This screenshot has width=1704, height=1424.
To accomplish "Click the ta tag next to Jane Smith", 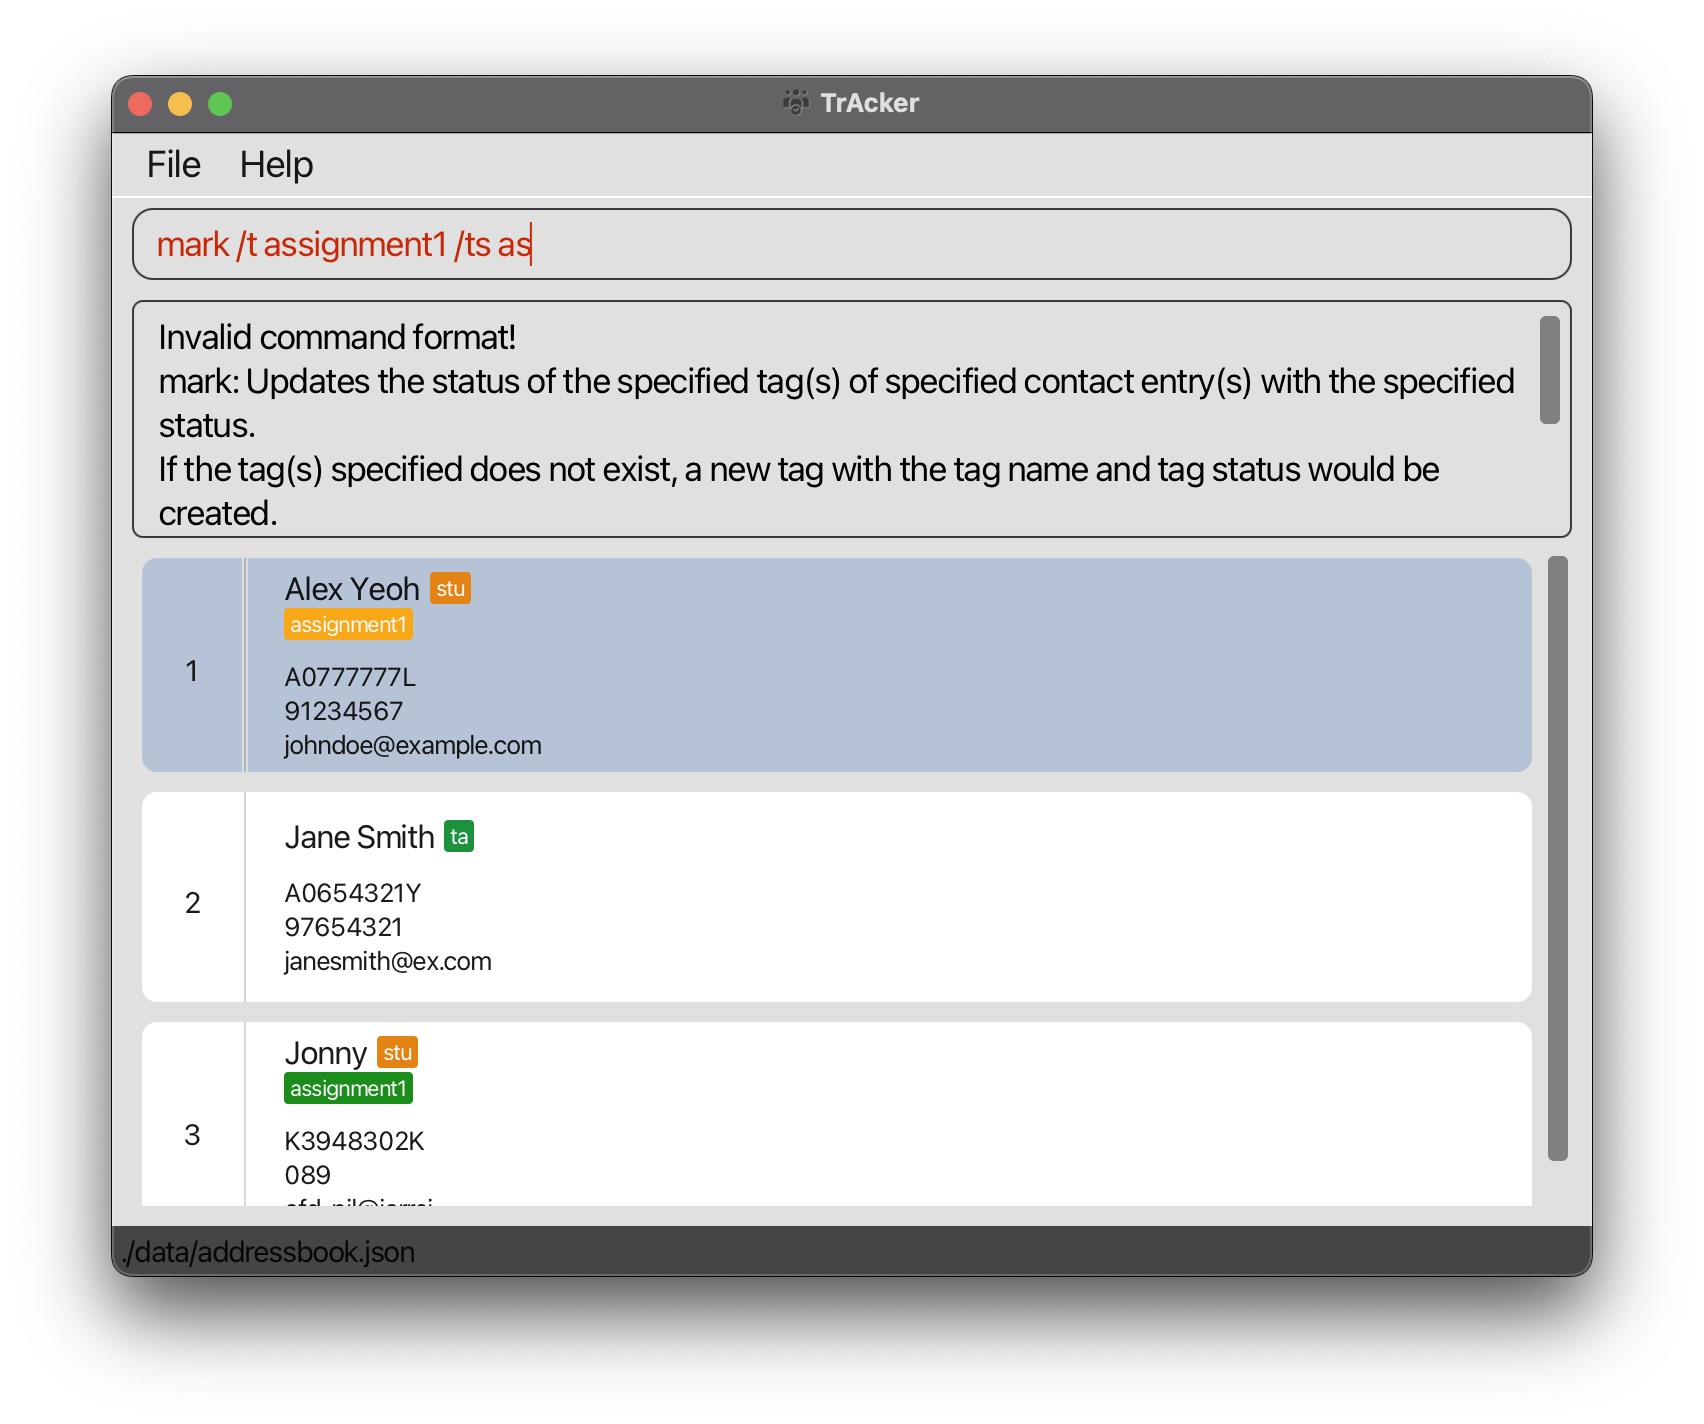I will (459, 836).
